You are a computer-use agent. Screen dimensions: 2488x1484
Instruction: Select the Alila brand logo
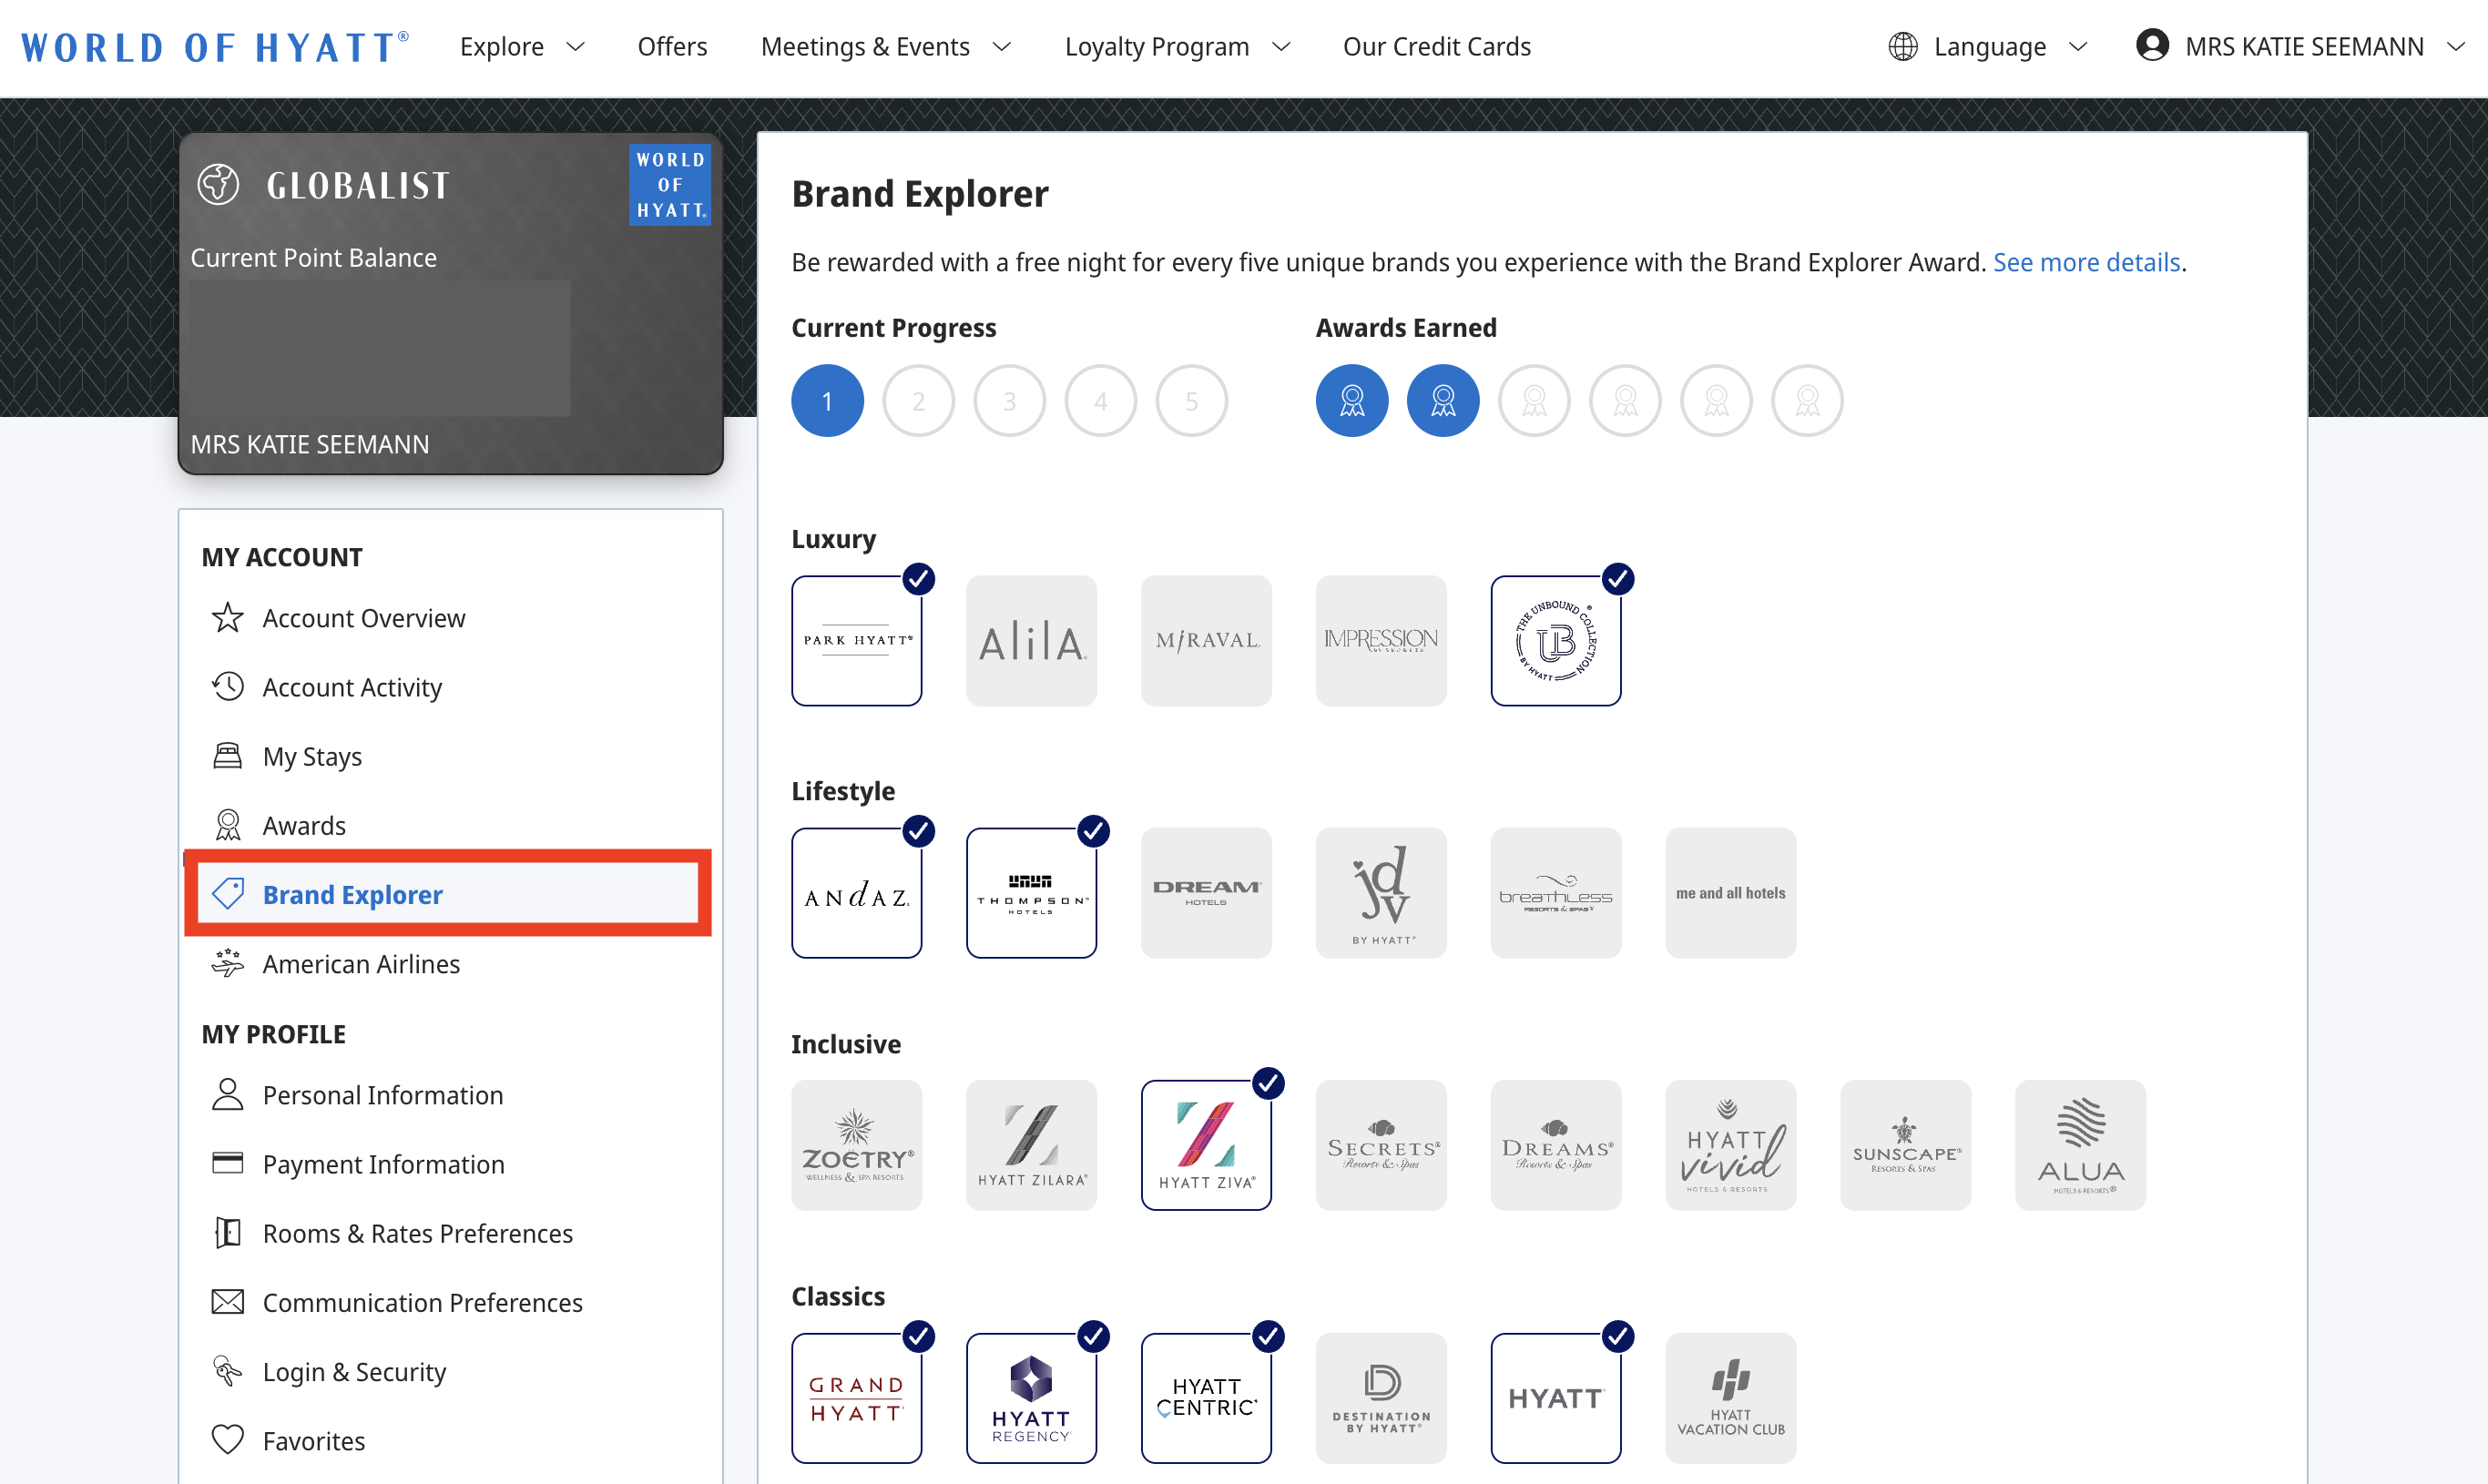tap(1032, 641)
